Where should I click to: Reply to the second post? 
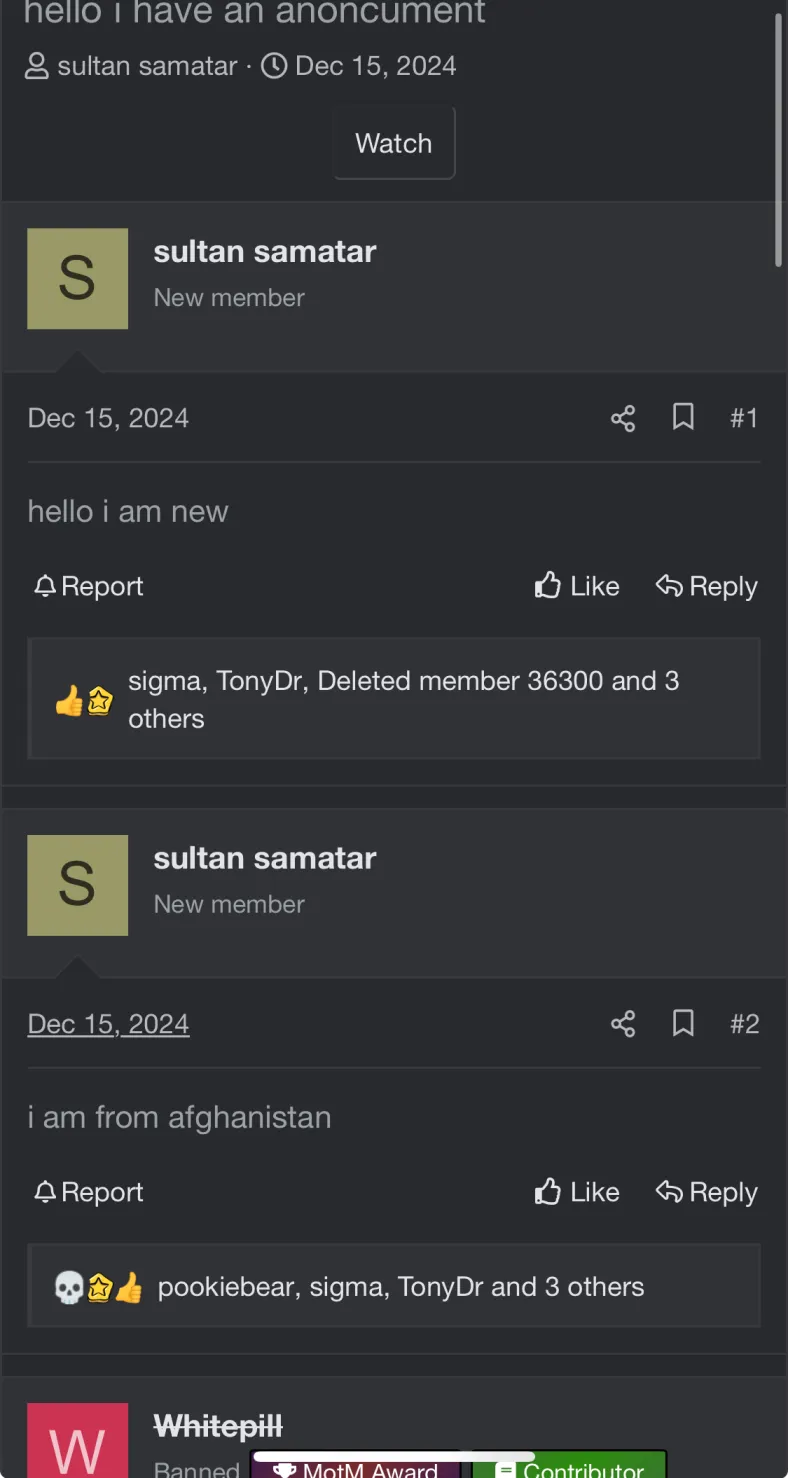click(706, 1192)
